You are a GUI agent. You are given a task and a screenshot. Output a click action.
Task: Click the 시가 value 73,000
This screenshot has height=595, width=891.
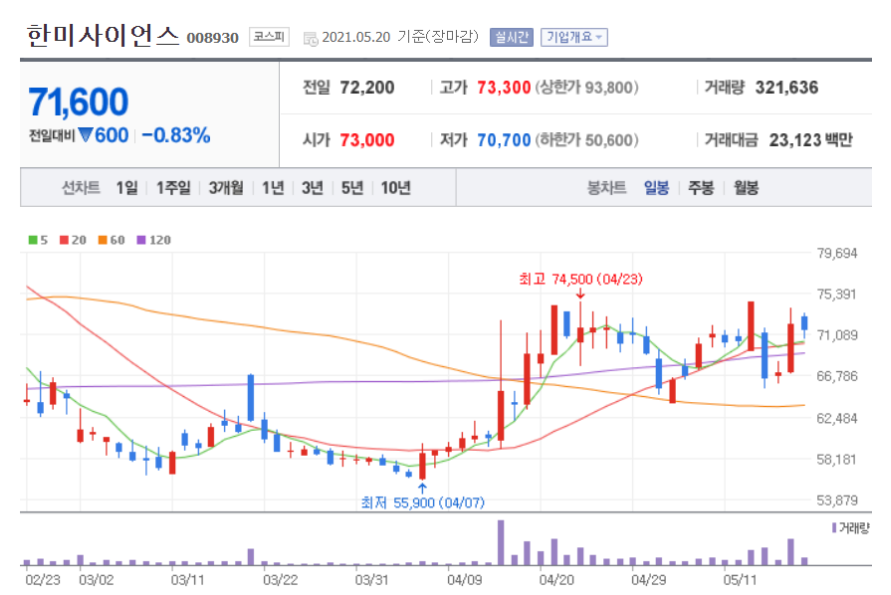[367, 140]
